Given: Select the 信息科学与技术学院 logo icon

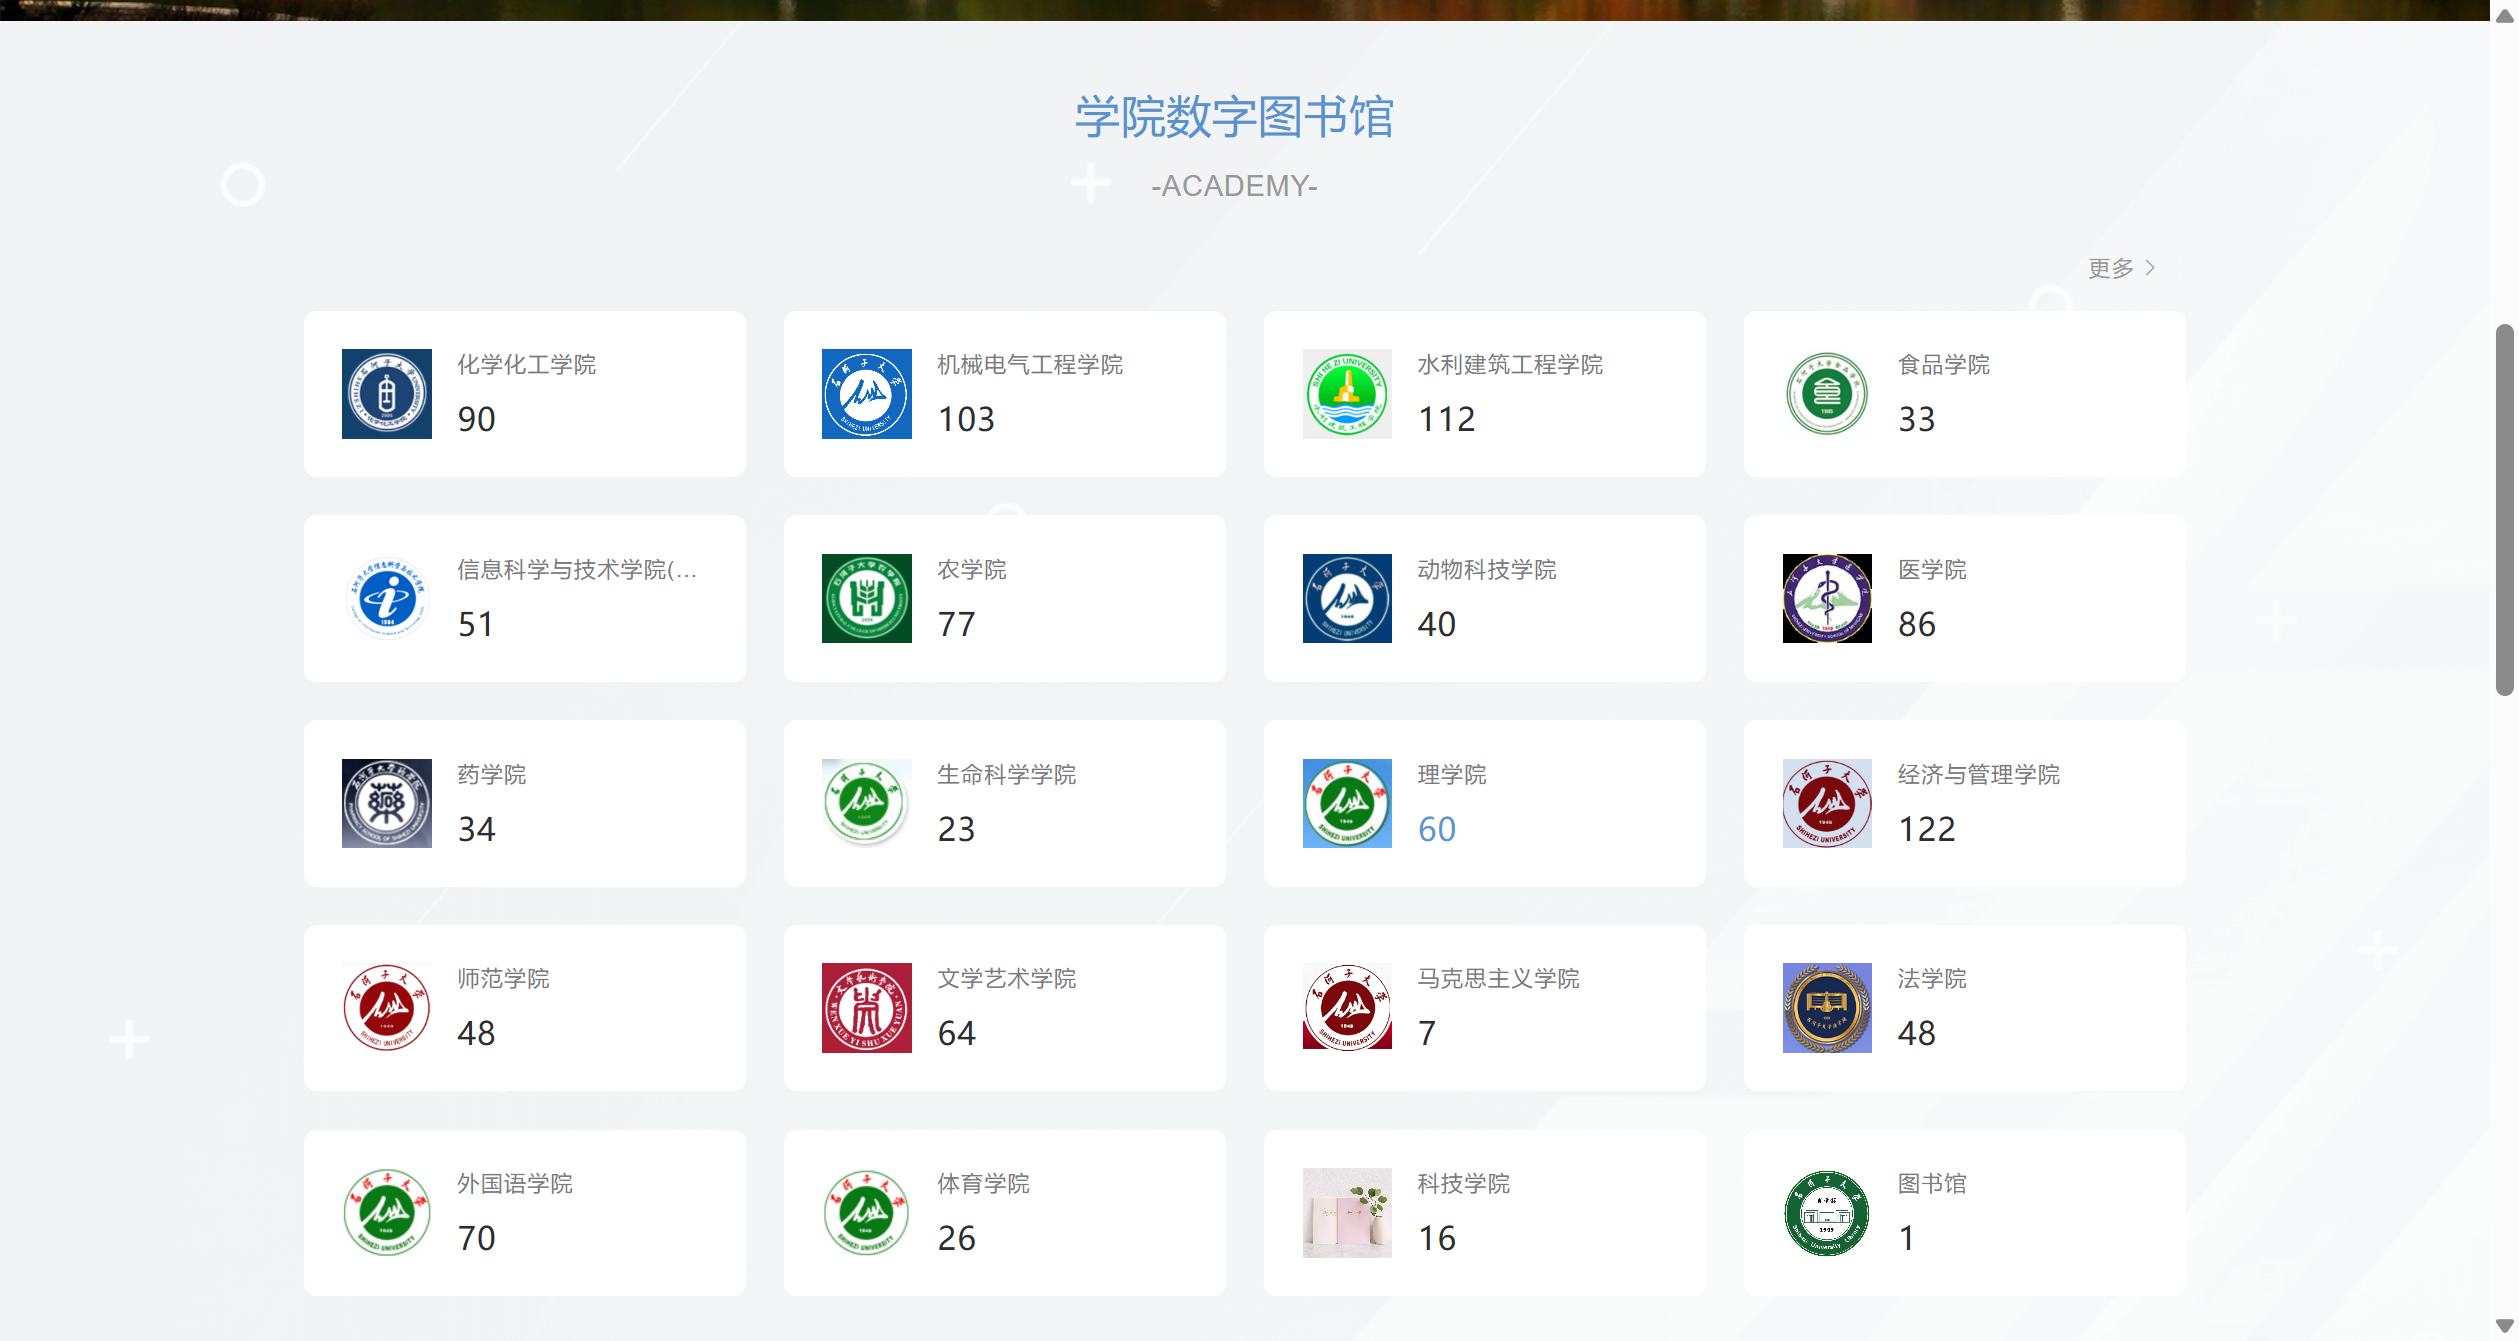Looking at the screenshot, I should (x=386, y=598).
